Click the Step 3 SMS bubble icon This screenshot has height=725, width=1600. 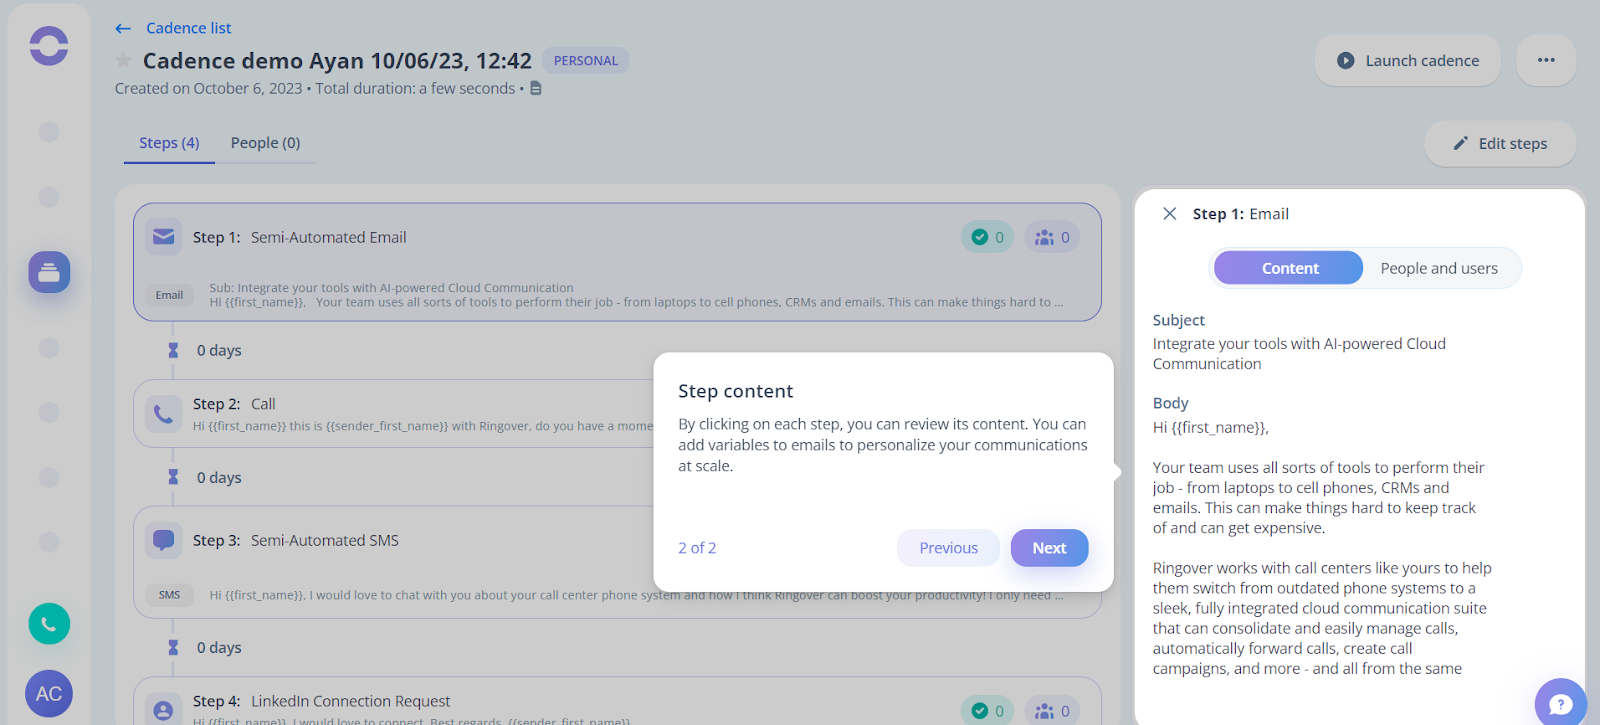pyautogui.click(x=164, y=540)
